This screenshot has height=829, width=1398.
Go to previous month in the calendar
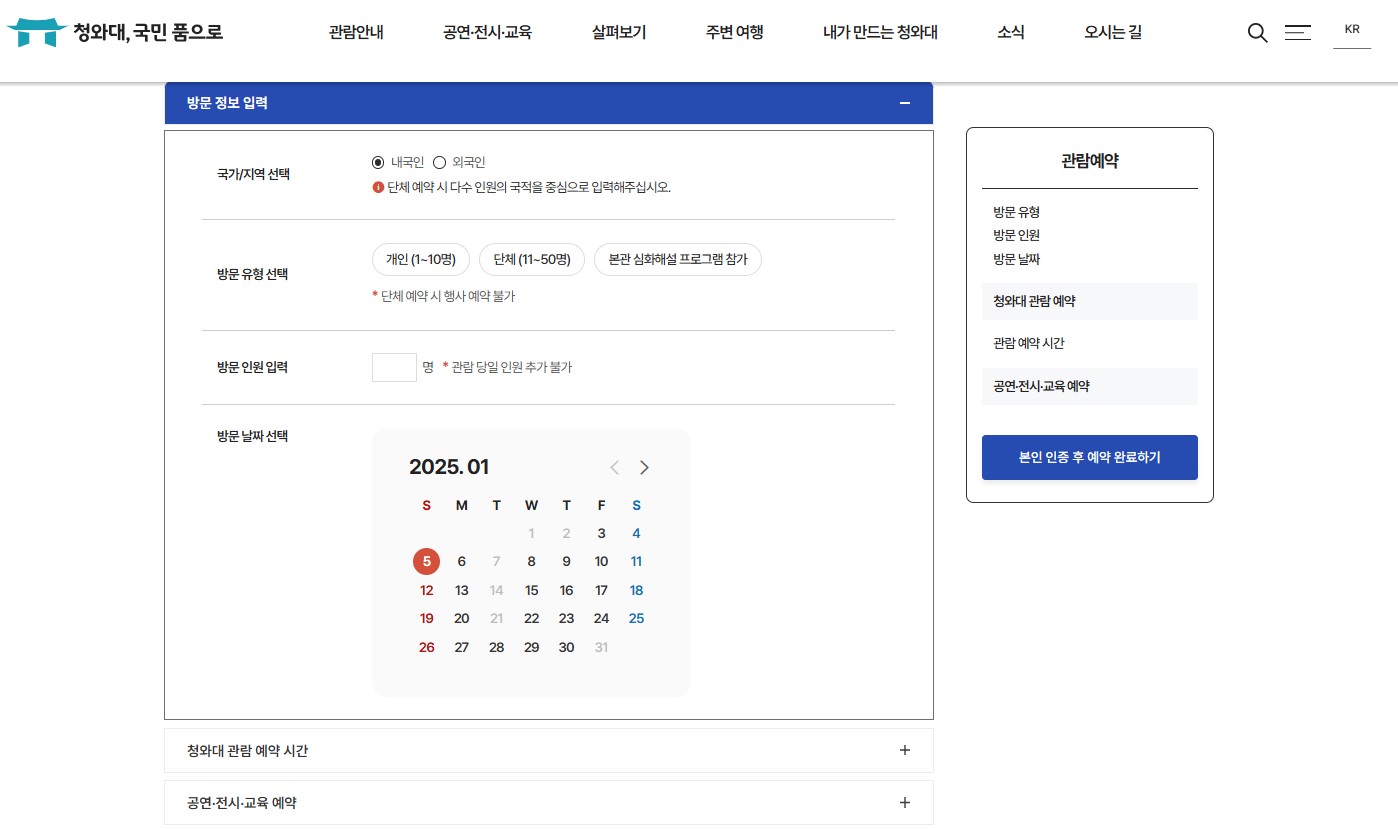pyautogui.click(x=614, y=467)
